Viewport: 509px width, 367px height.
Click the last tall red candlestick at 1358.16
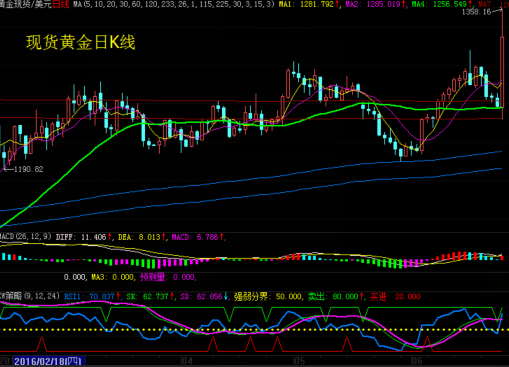(502, 65)
